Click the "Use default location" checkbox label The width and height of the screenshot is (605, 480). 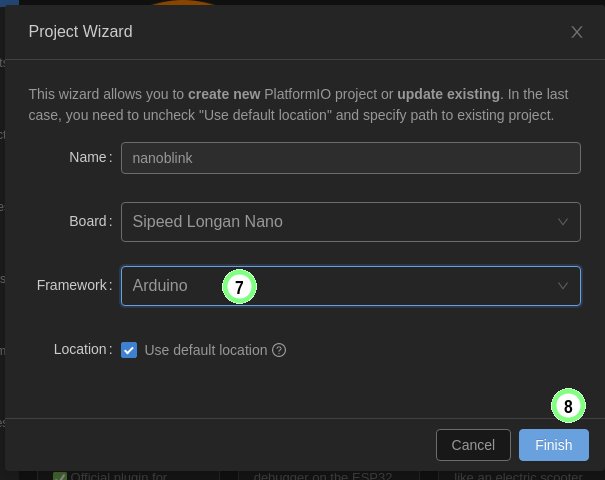point(206,350)
